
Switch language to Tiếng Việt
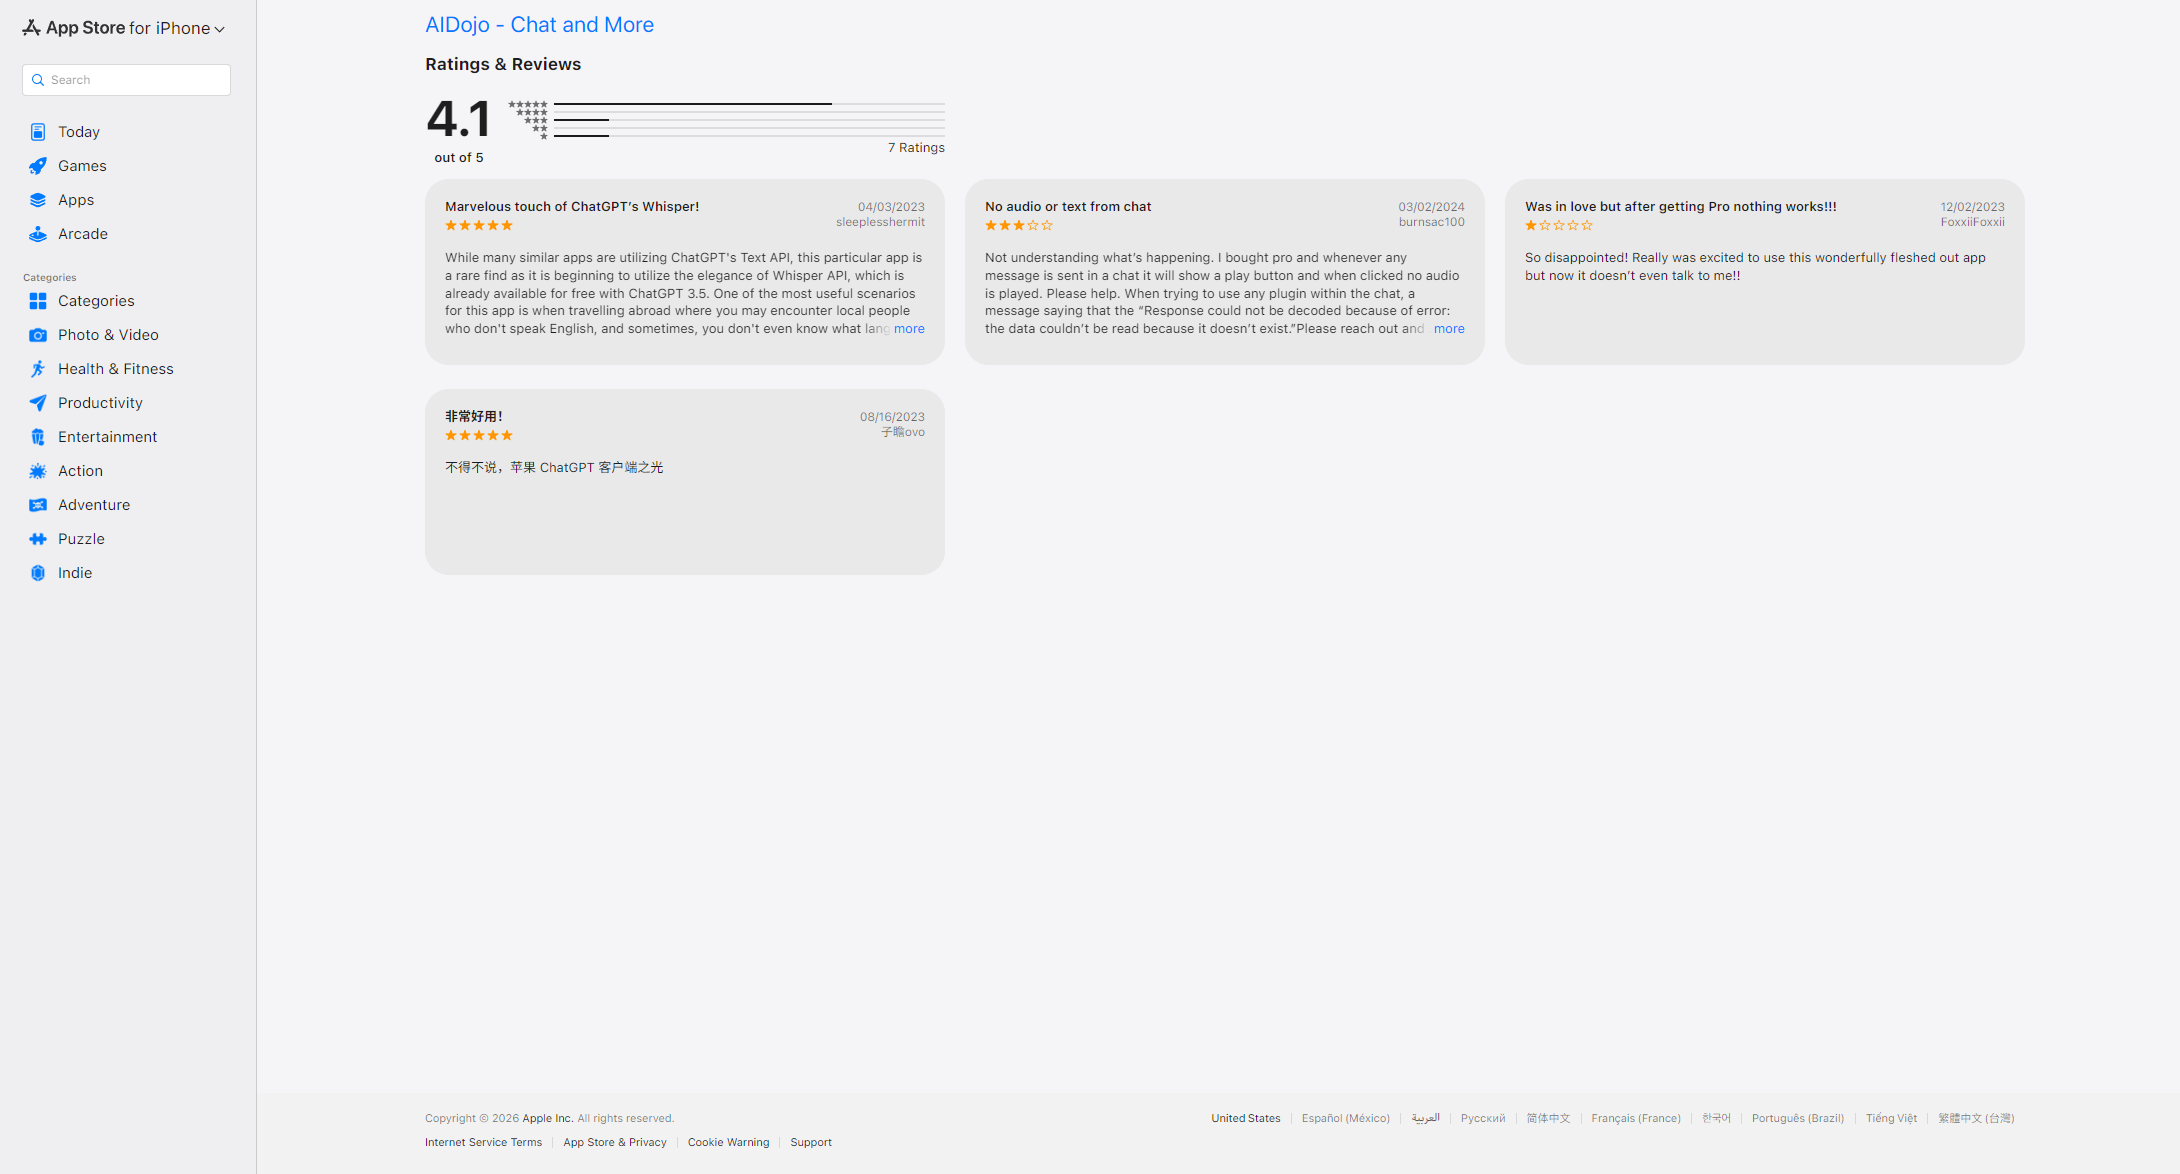pos(1891,1118)
